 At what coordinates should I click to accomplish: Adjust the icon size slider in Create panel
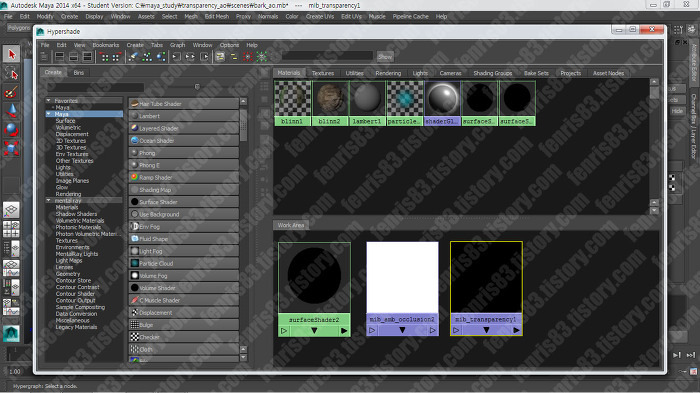197,87
